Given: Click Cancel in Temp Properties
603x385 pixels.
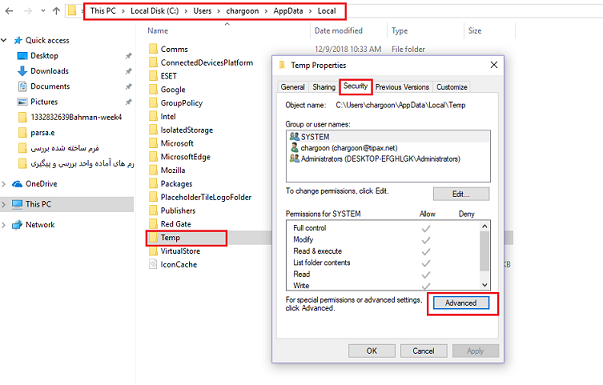Looking at the screenshot, I should (x=423, y=351).
